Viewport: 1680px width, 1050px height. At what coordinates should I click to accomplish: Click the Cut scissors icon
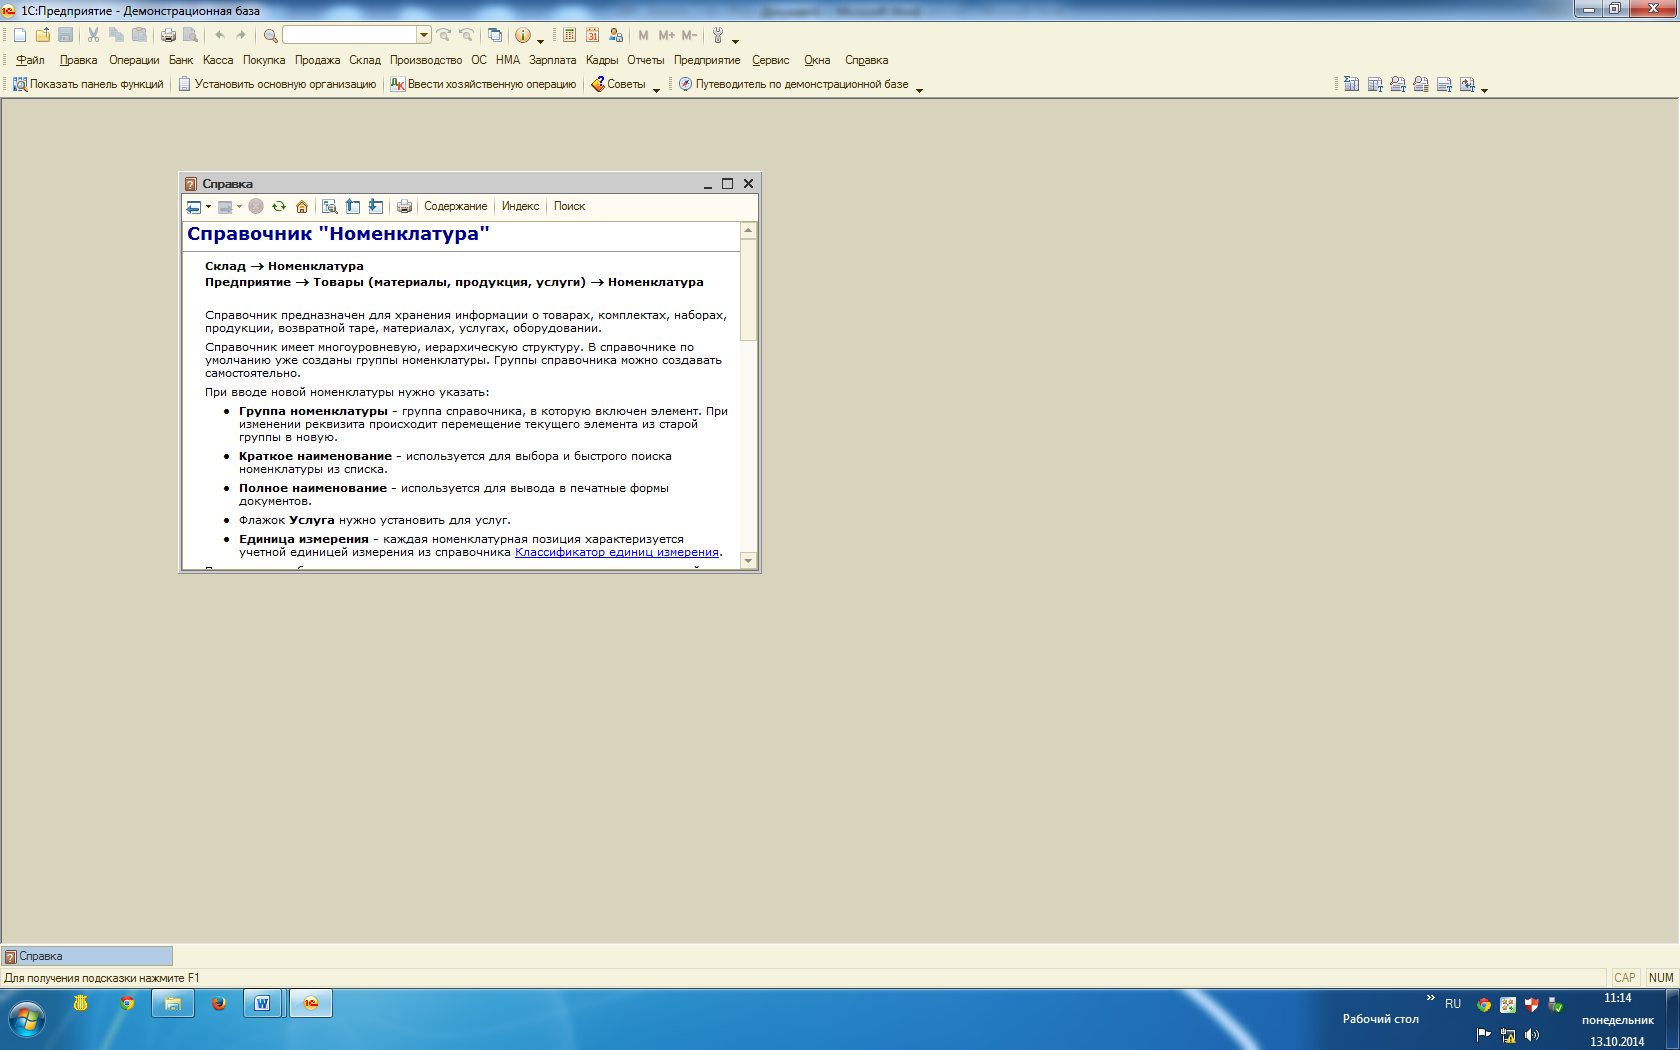(93, 35)
